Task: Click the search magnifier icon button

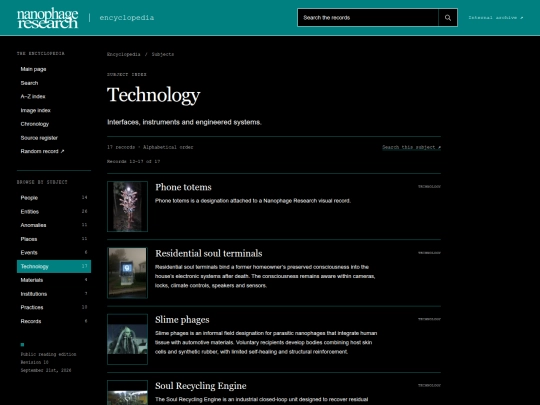Action: click(448, 18)
